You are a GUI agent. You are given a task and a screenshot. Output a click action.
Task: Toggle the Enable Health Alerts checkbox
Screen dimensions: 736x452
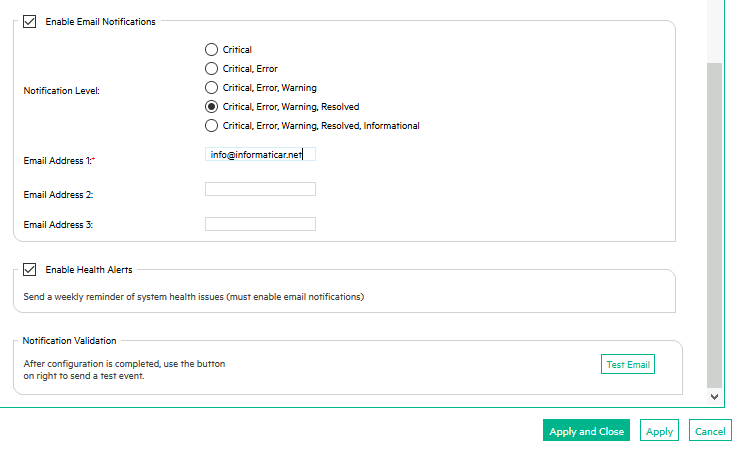tap(30, 269)
